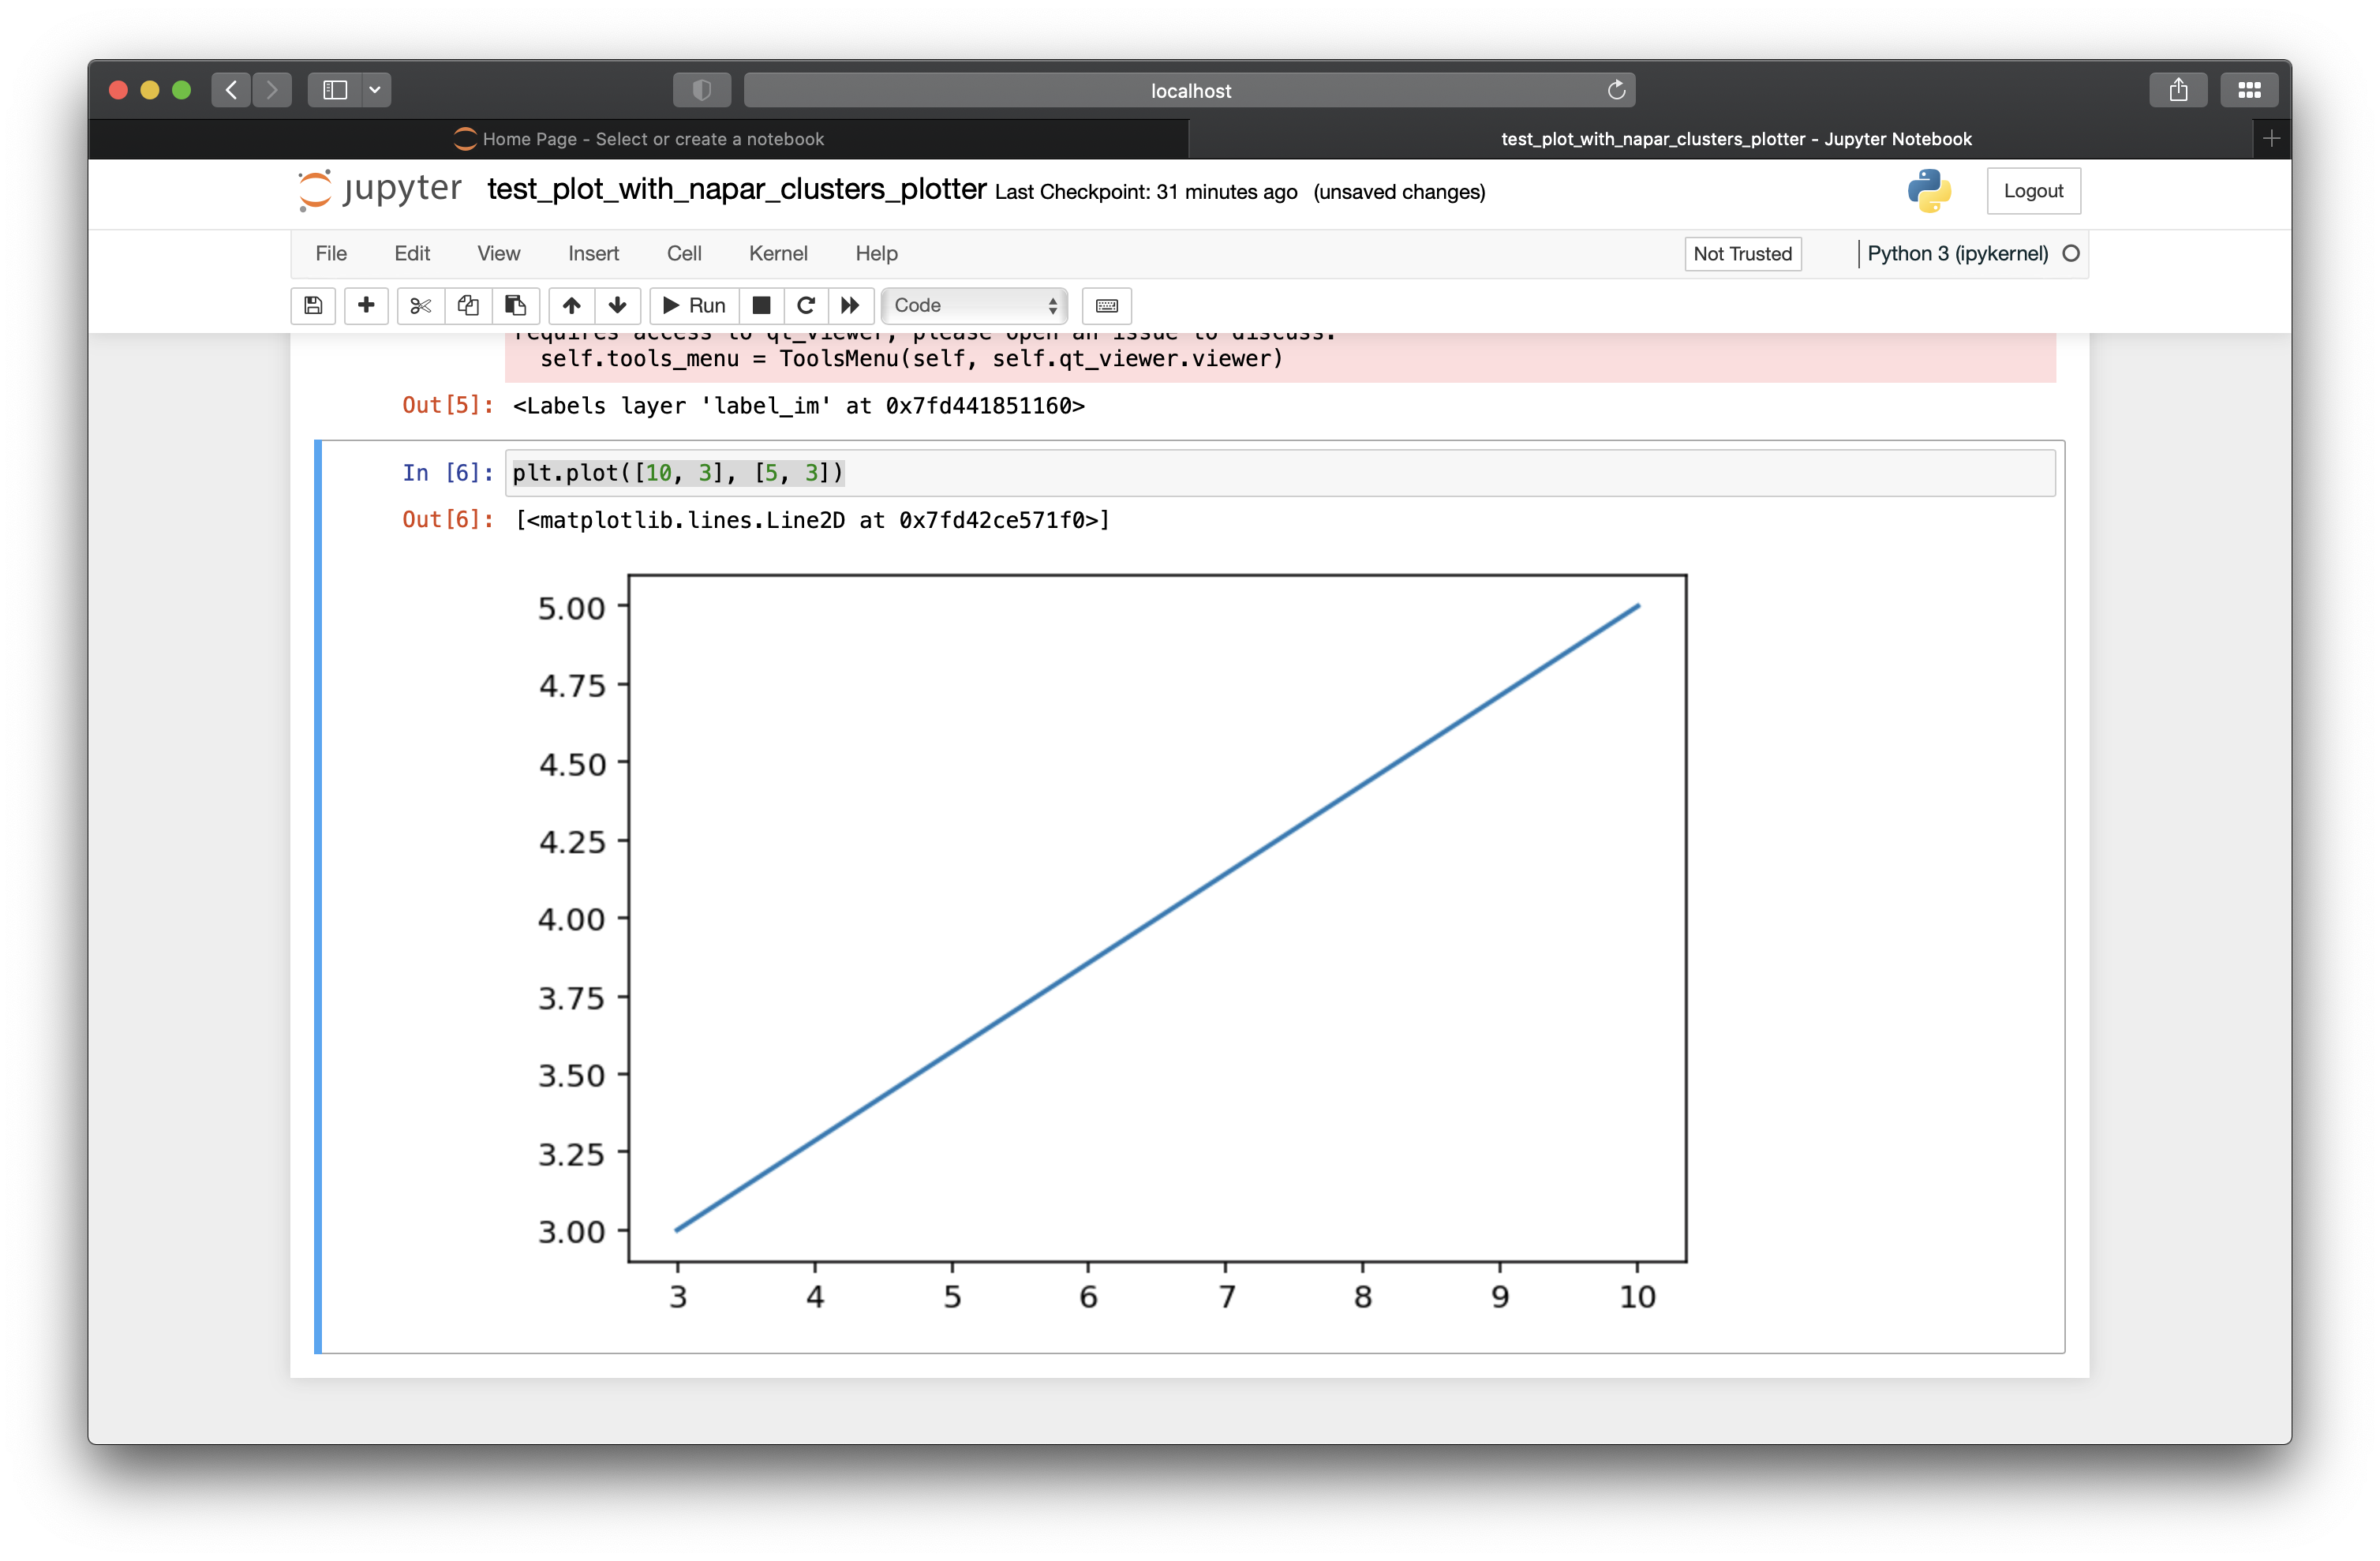This screenshot has height=1561, width=2380.
Task: Expand the sidebar options chevron
Action: coord(375,89)
